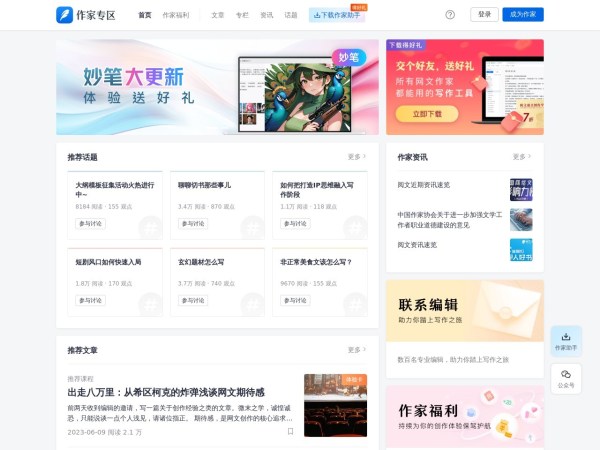
Task: Click 参与讨论 under 大纲模板征集活动 topic
Action: pyautogui.click(x=90, y=223)
